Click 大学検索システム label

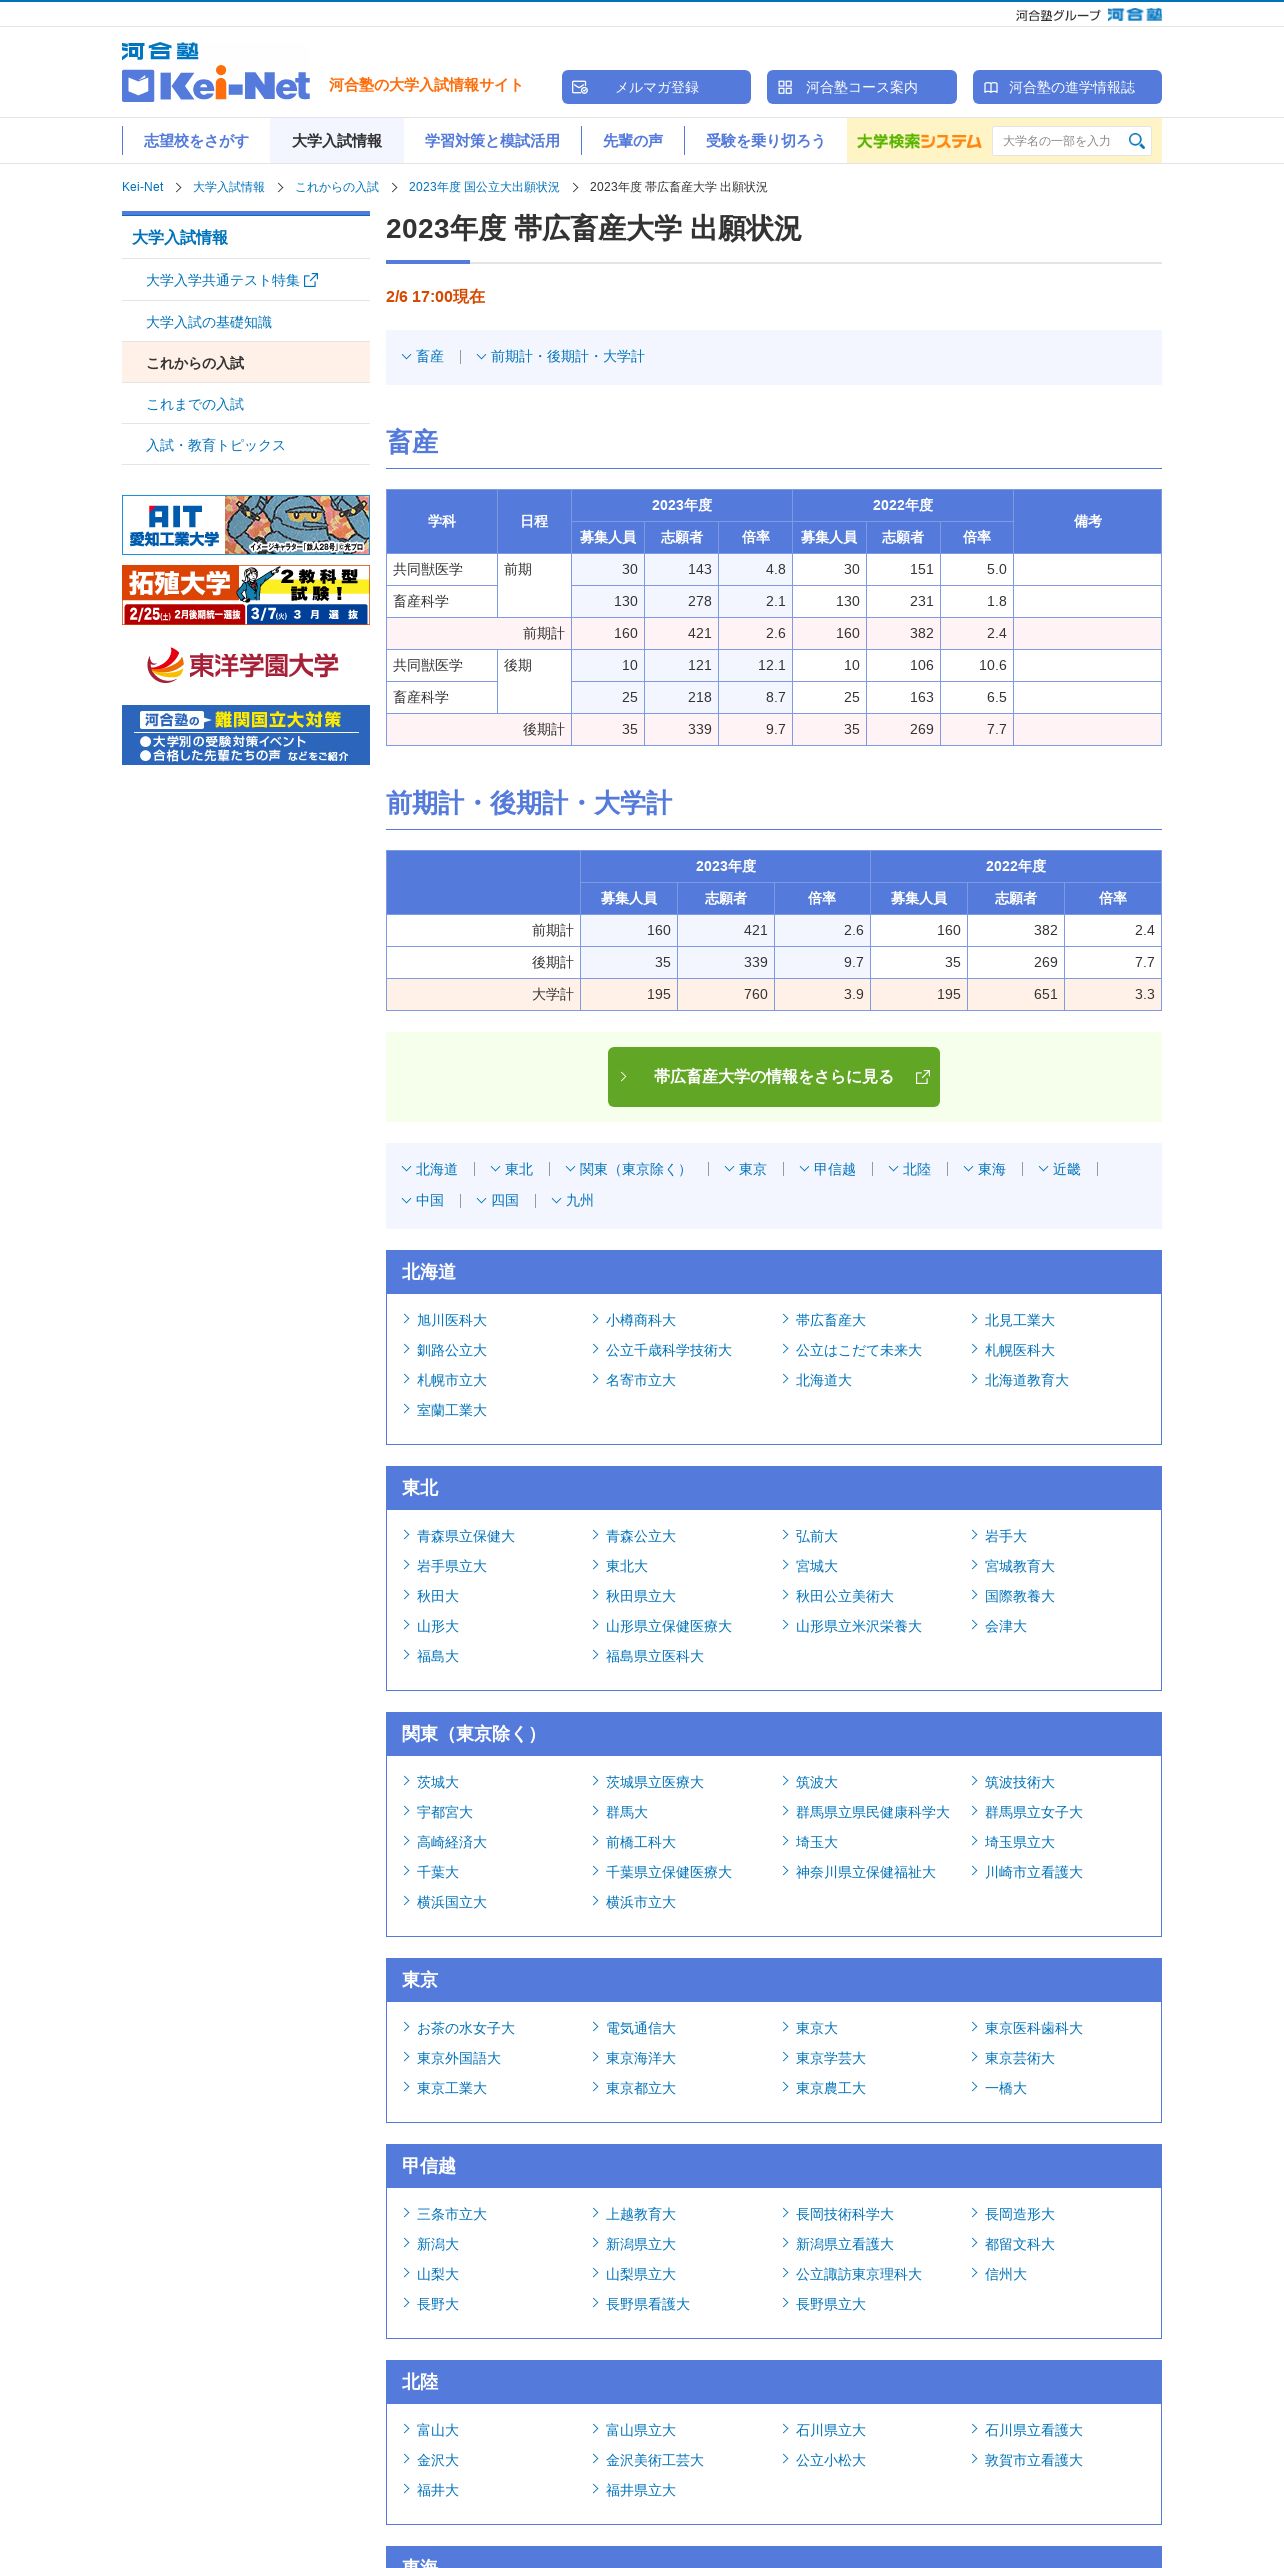tap(919, 141)
